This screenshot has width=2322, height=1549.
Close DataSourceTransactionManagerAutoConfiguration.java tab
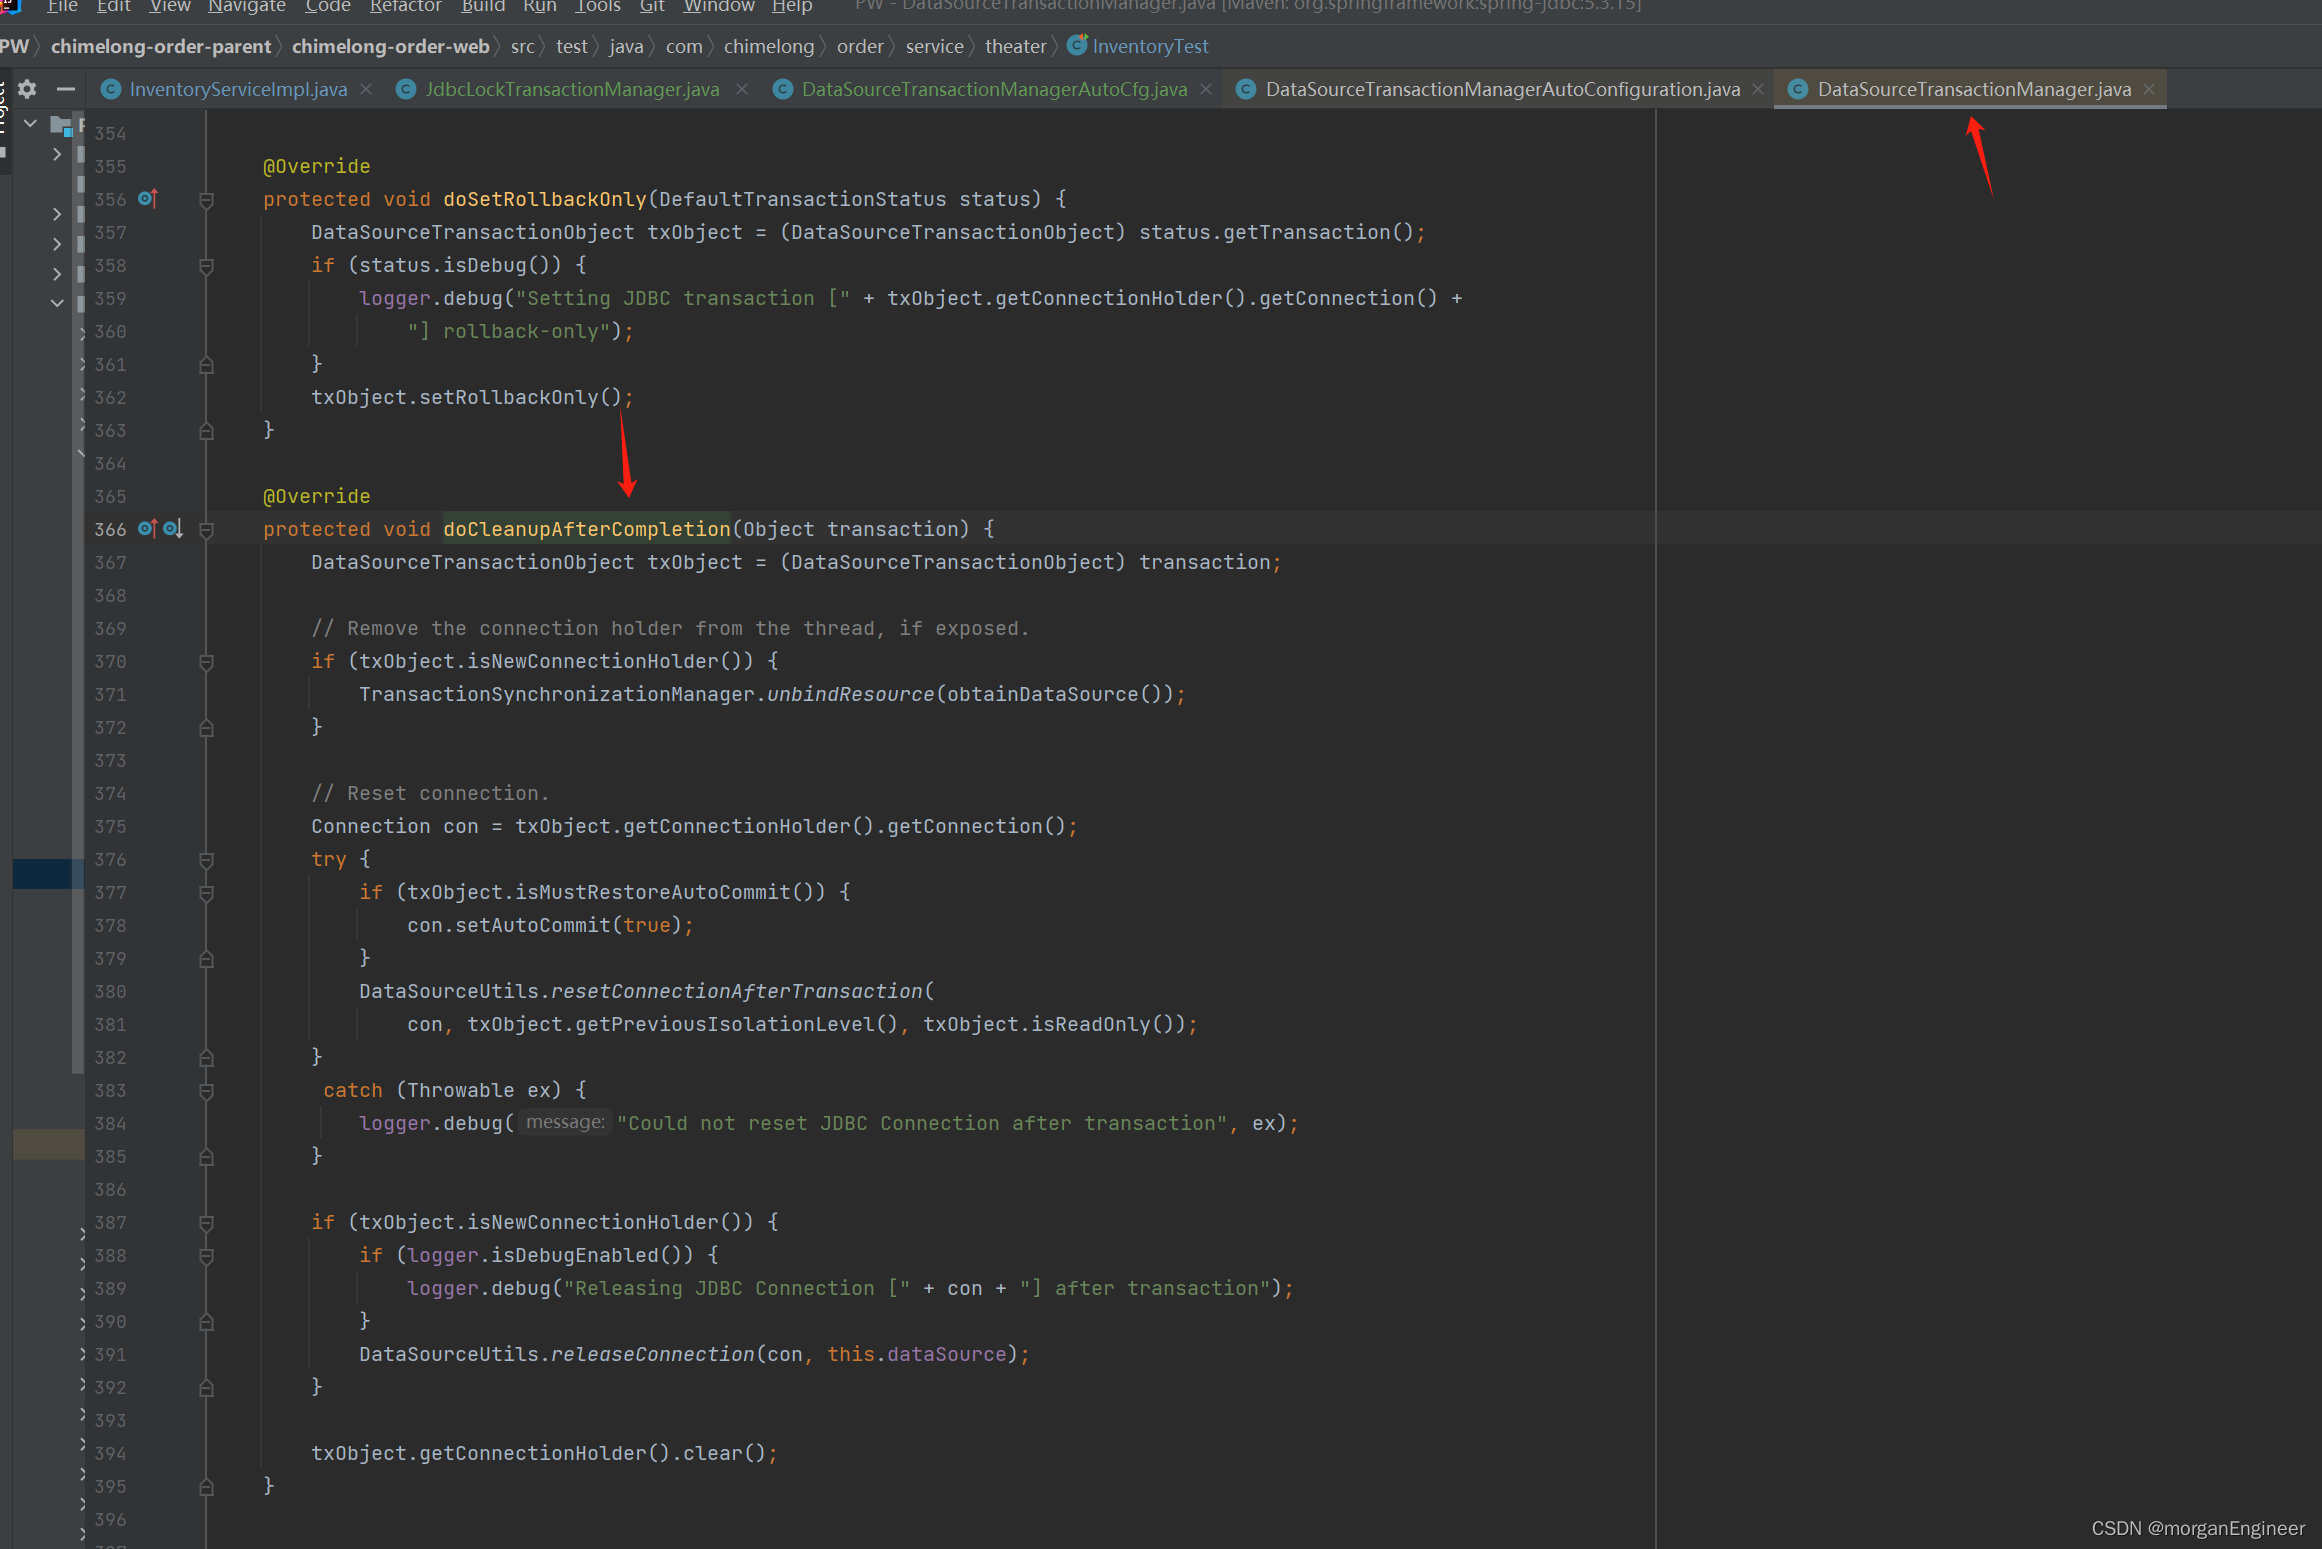point(1758,90)
